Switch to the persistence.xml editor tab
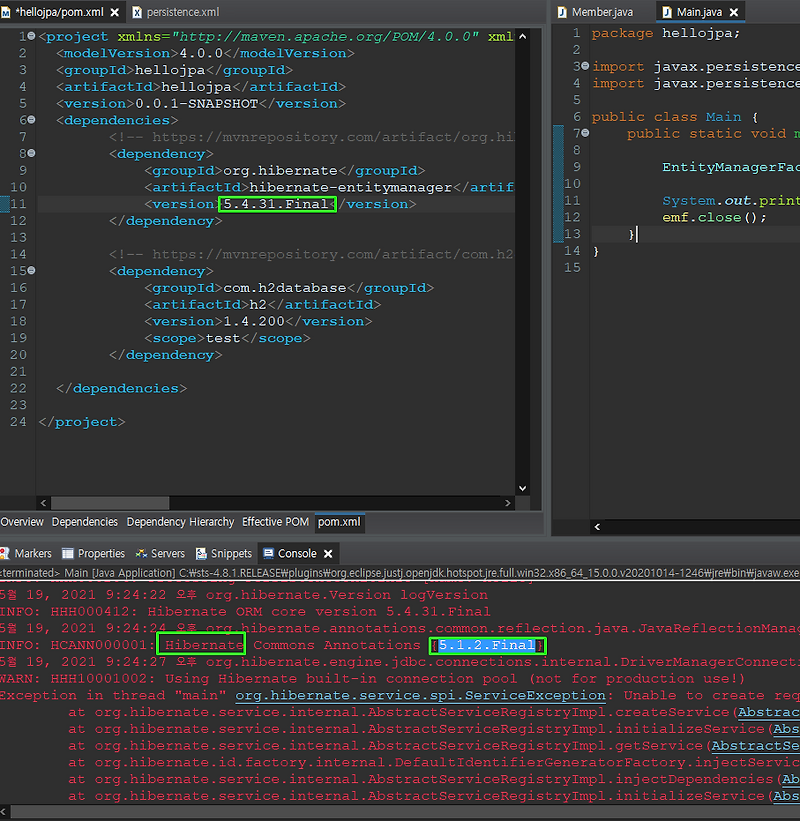The height and width of the screenshot is (821, 800). 182,12
